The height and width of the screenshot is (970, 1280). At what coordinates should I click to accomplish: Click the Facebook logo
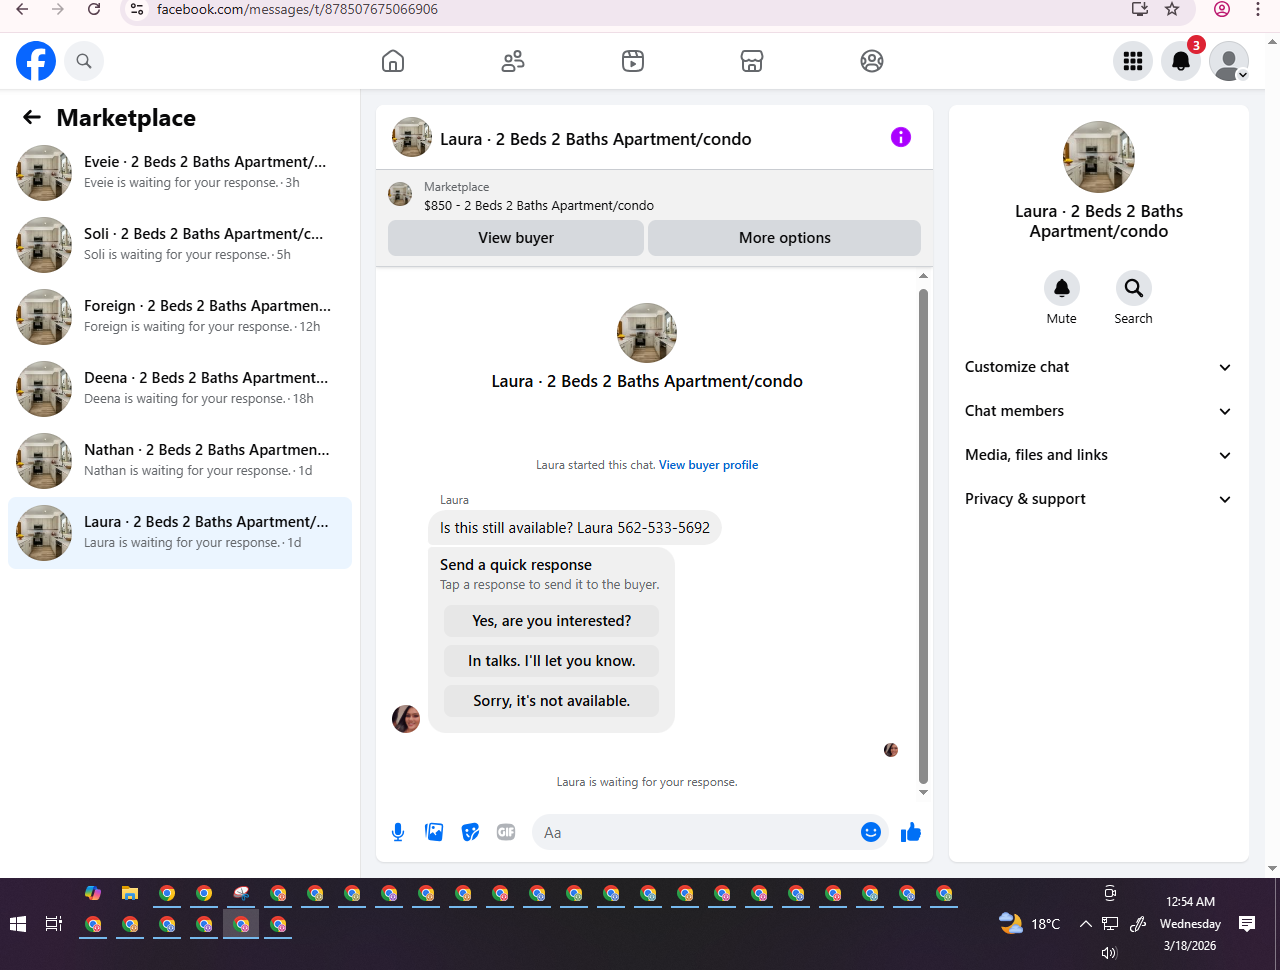[36, 61]
